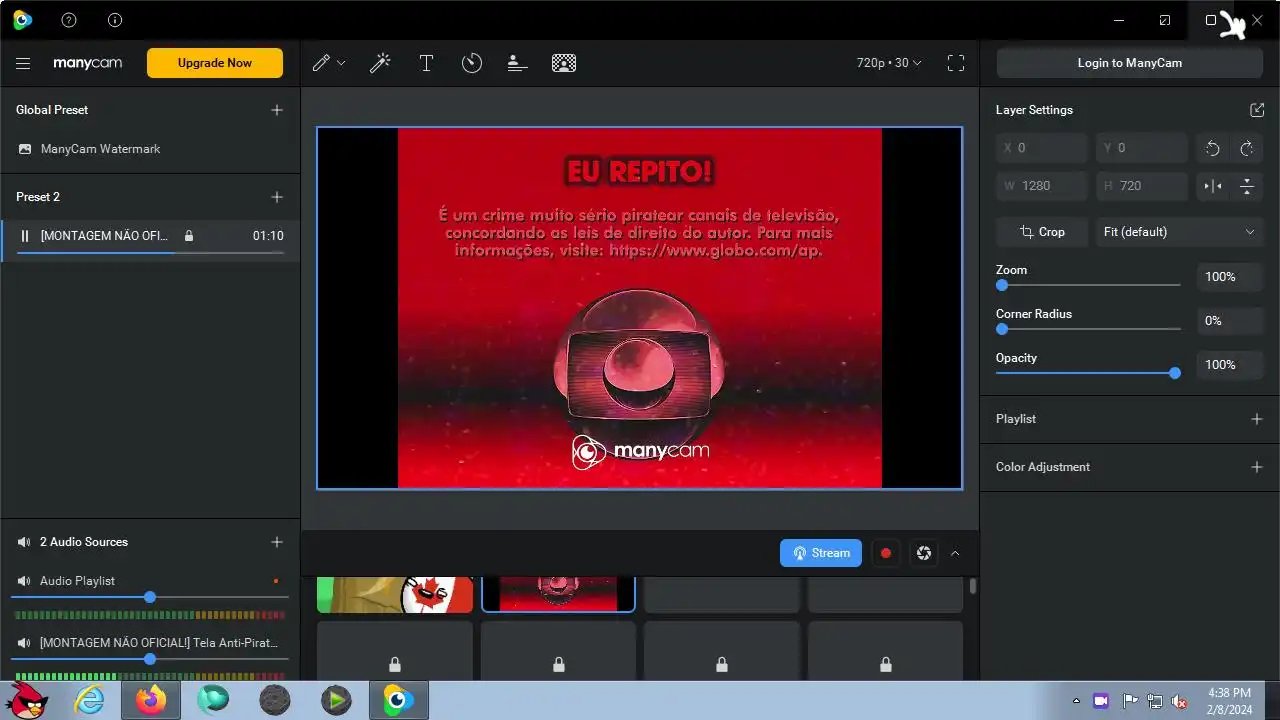
Task: Rotate layer clockwise
Action: (1247, 148)
